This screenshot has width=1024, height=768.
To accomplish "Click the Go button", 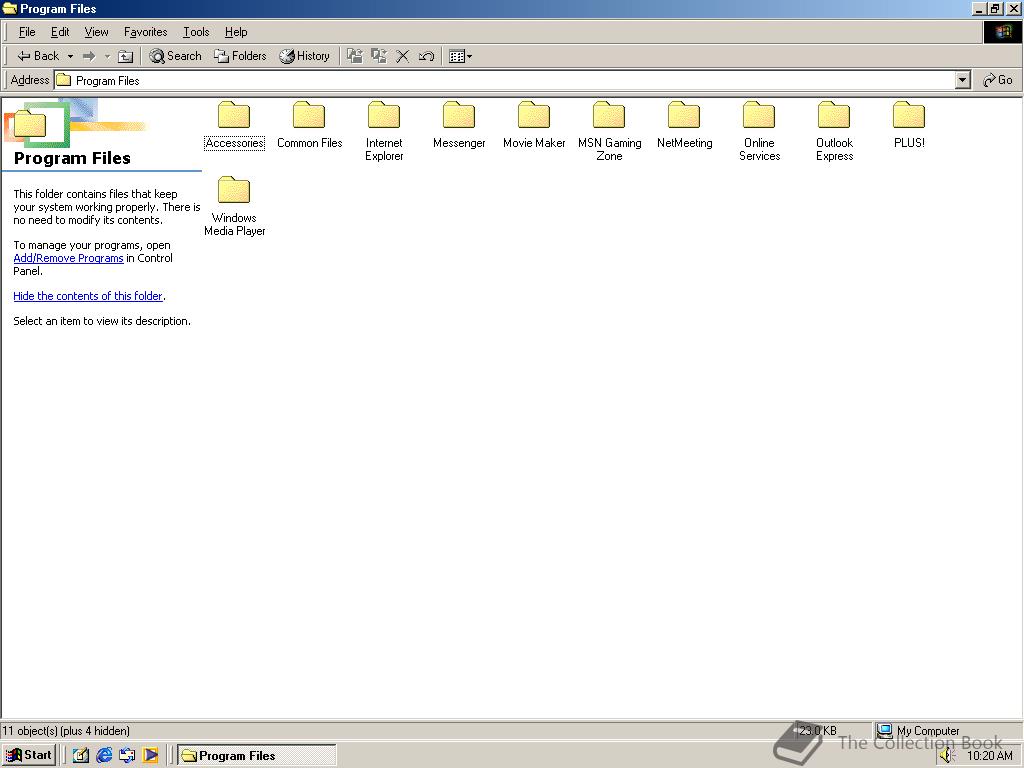I will click(x=997, y=80).
